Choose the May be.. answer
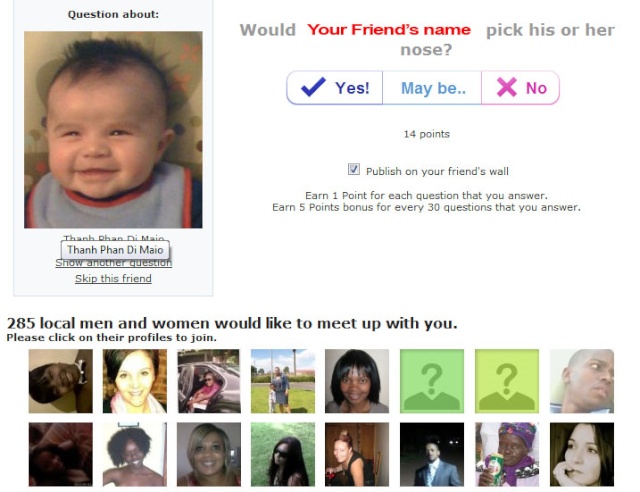Viewport: 640px width, 492px height. coord(432,88)
